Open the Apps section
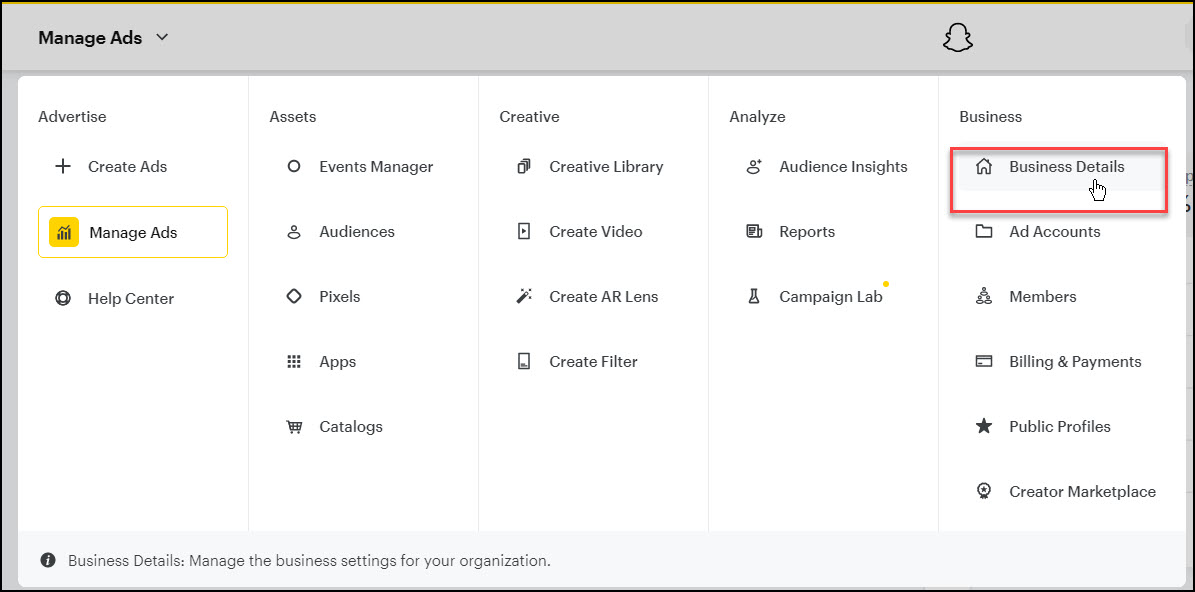This screenshot has width=1195, height=592. pyautogui.click(x=338, y=362)
